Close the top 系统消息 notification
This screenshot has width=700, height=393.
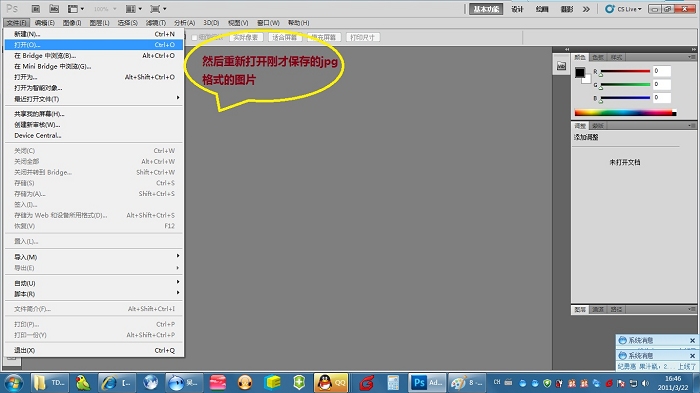click(x=692, y=340)
